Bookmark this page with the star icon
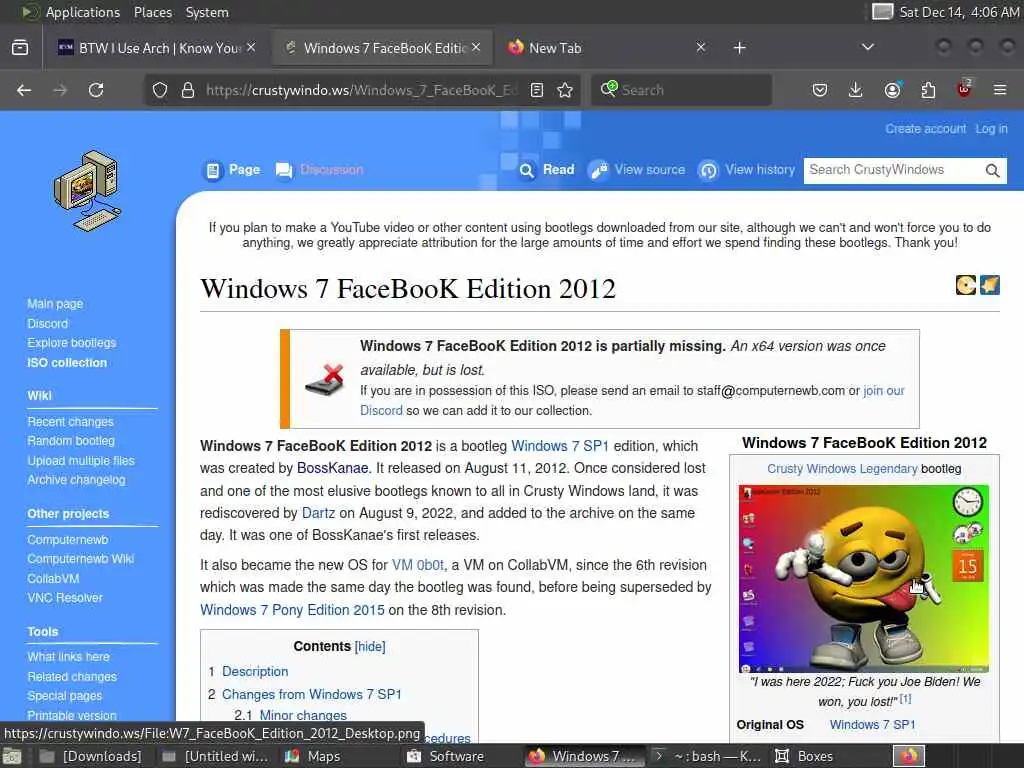Screen dimensions: 1024x768 click(566, 90)
